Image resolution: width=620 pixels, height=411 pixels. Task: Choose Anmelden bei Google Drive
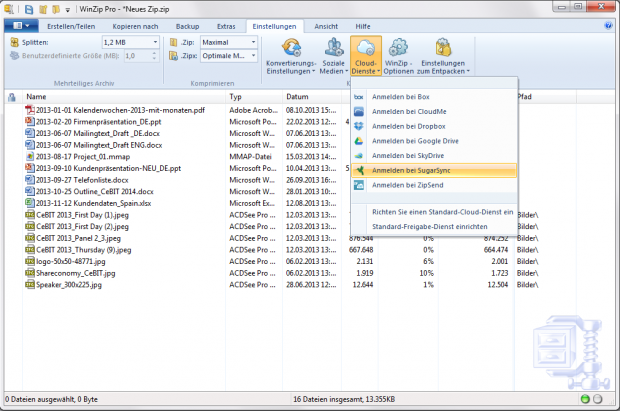tap(434, 141)
